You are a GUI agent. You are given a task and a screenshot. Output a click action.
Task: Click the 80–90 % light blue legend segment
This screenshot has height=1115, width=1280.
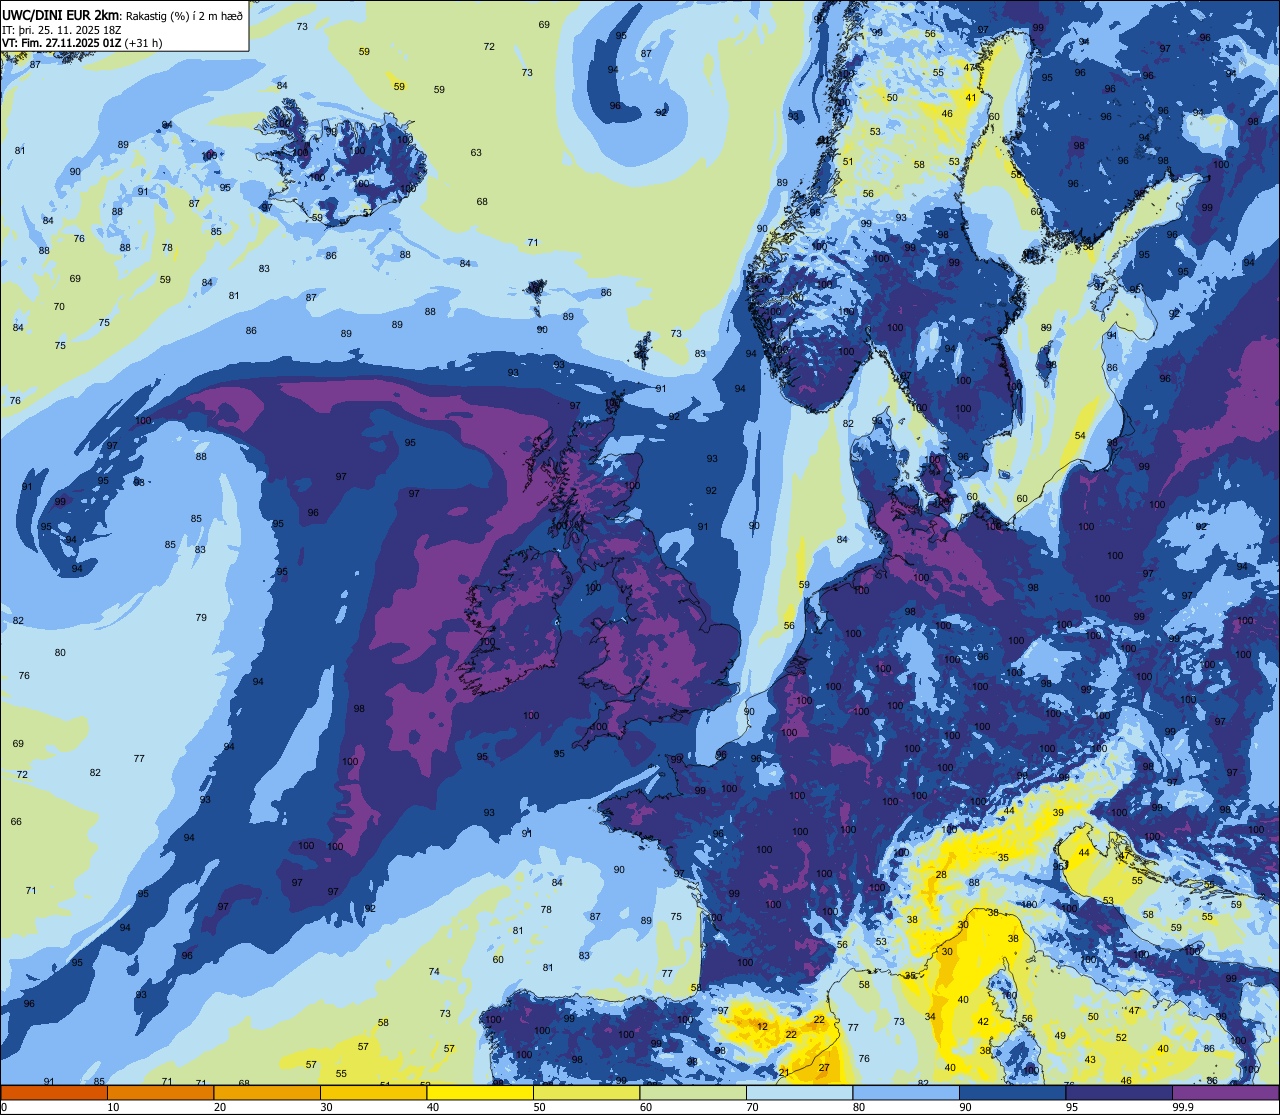coord(906,1092)
